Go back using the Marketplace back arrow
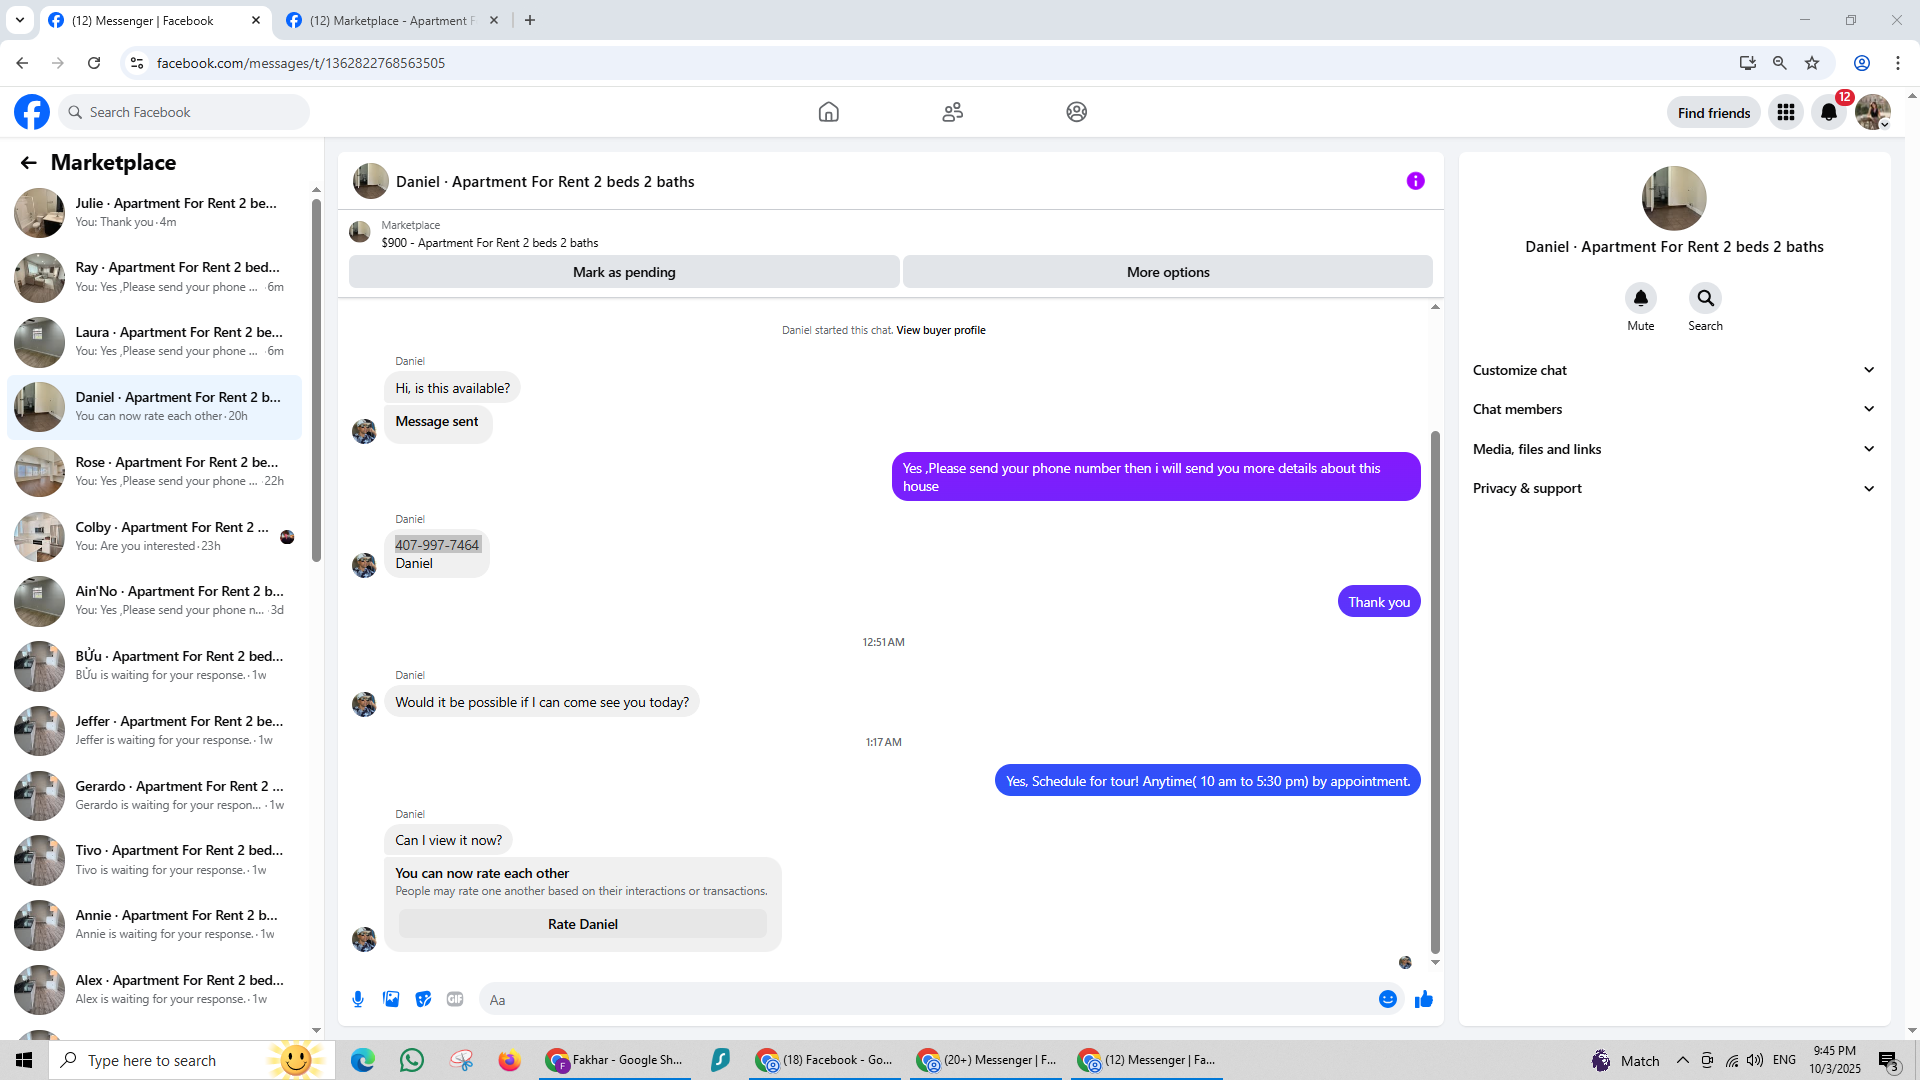This screenshot has width=1920, height=1080. click(x=28, y=163)
